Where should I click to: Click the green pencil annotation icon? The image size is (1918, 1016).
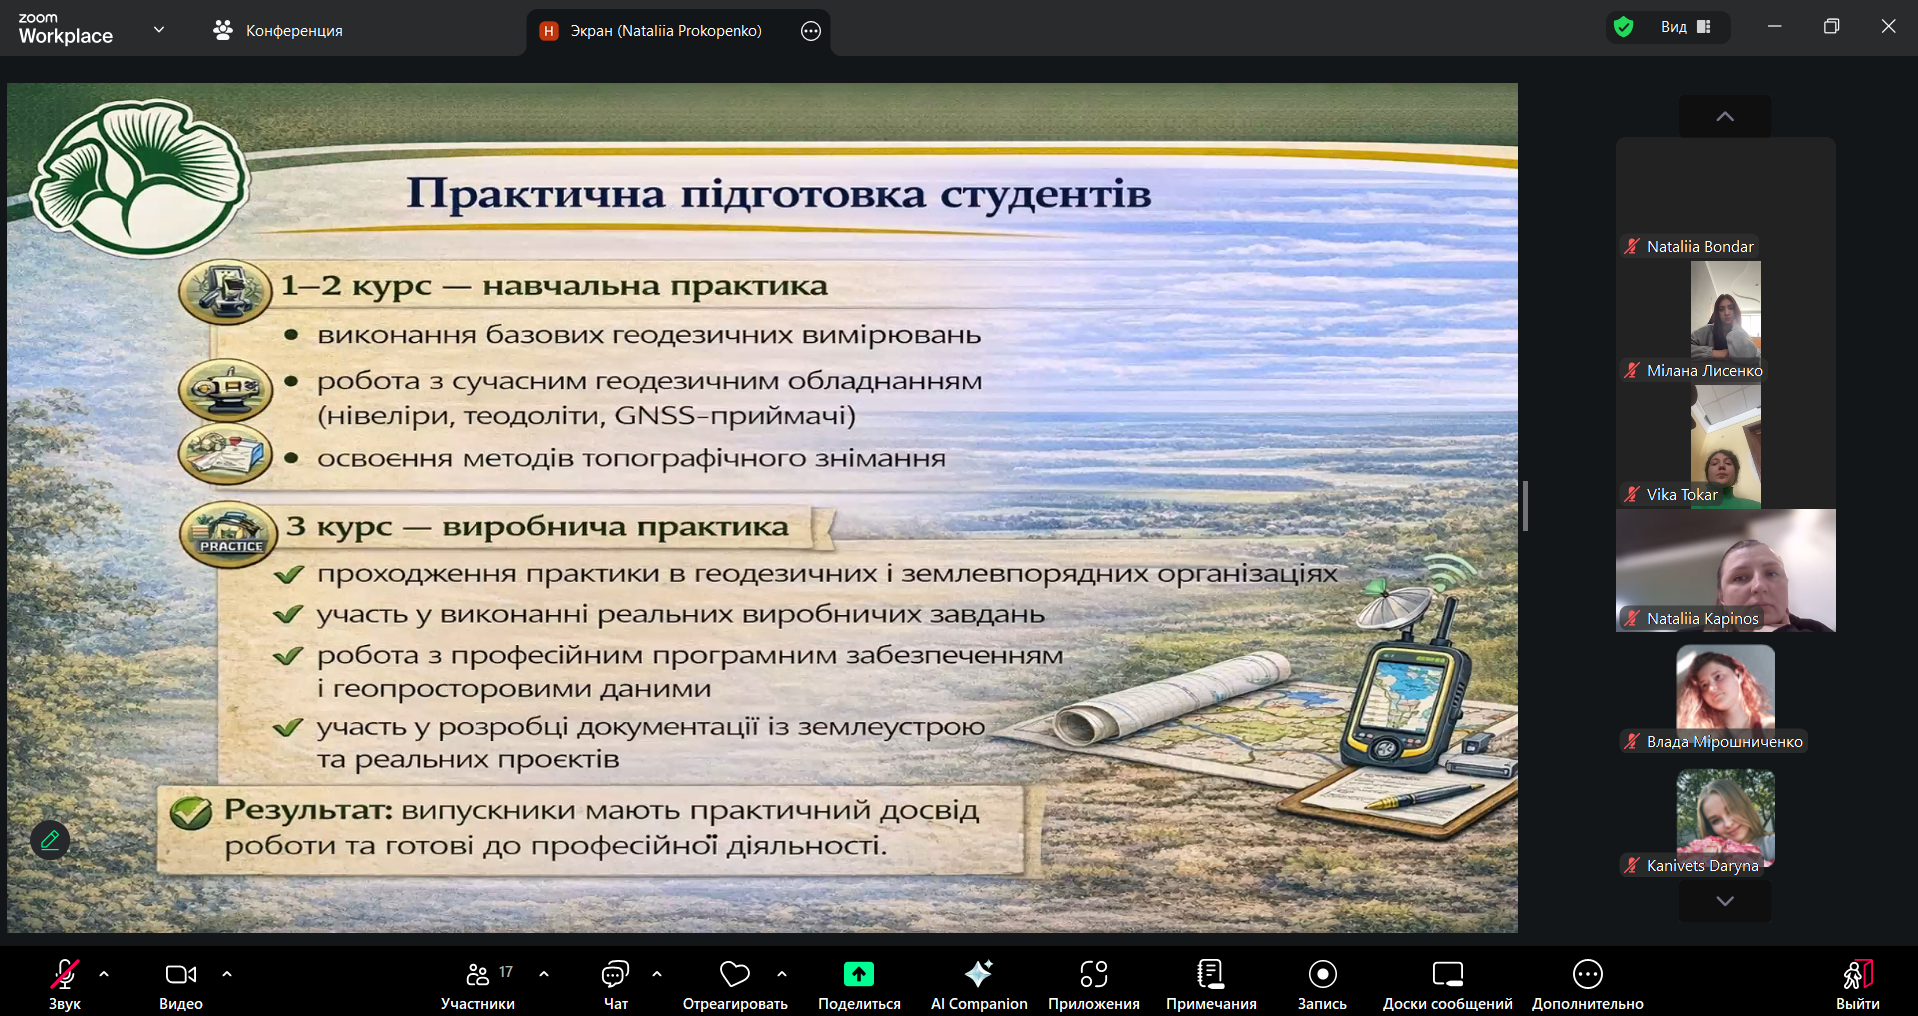[x=50, y=840]
